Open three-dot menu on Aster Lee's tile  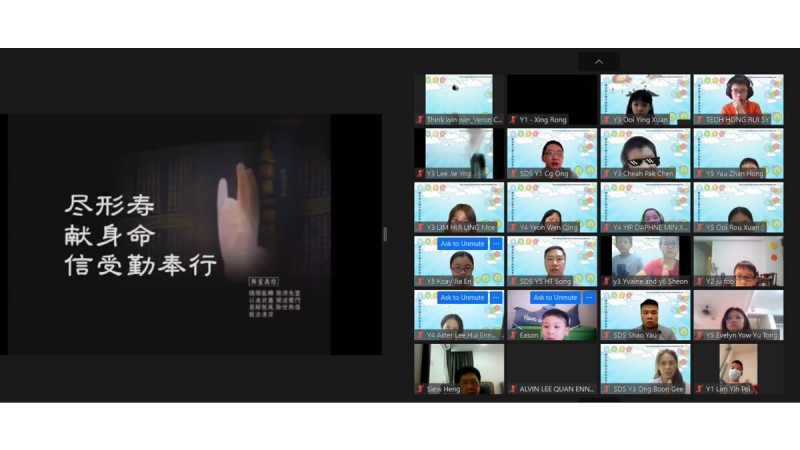point(496,298)
